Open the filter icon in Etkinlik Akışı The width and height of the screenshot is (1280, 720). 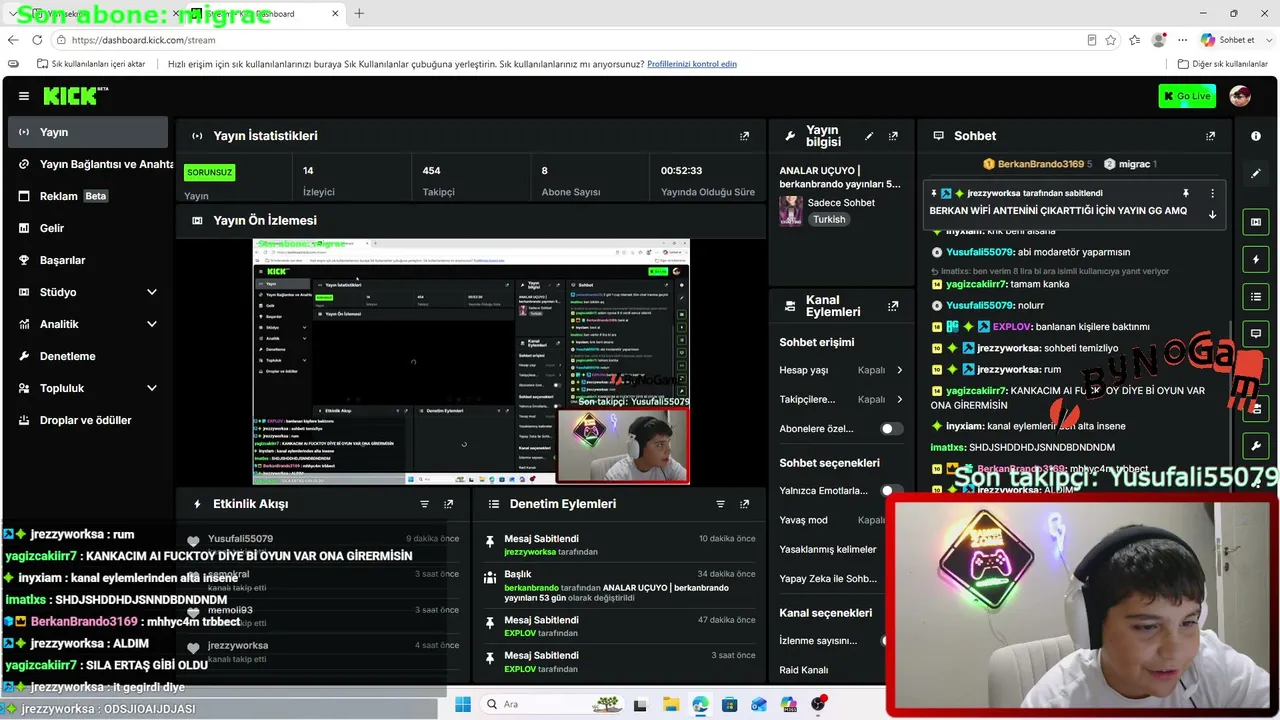point(424,504)
